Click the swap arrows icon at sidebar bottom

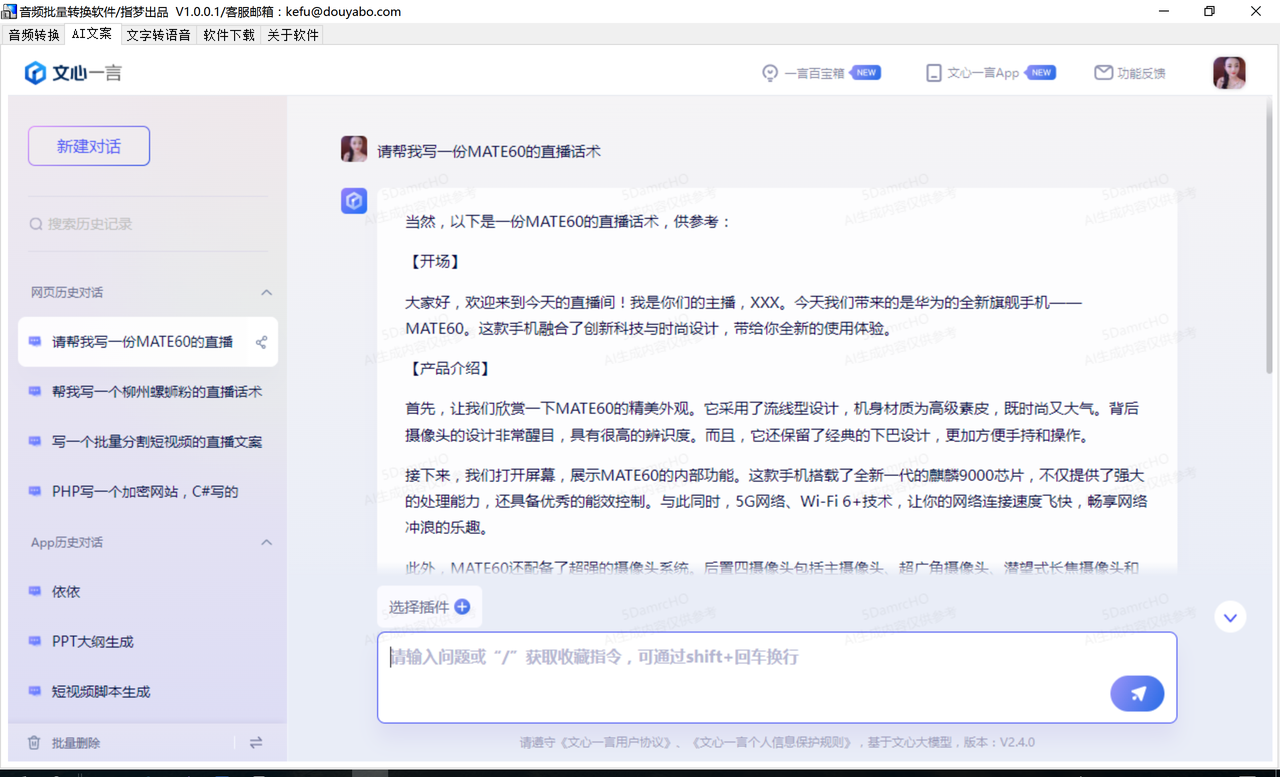pyautogui.click(x=256, y=743)
